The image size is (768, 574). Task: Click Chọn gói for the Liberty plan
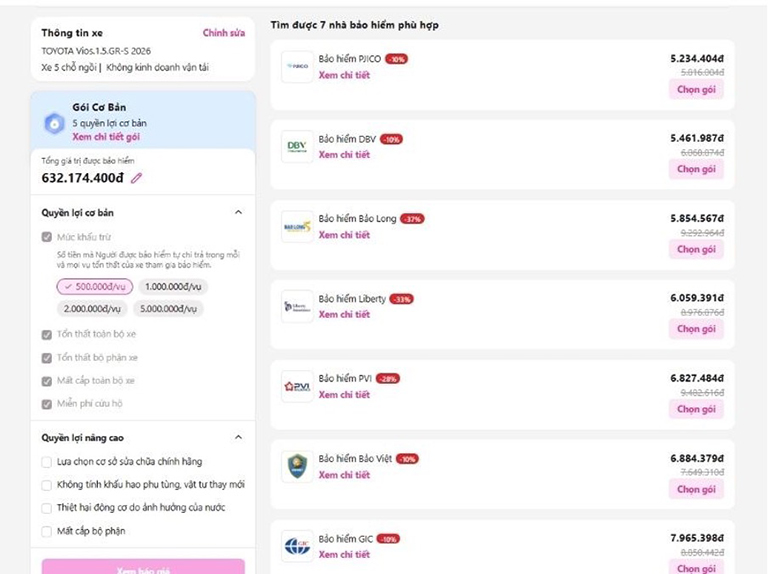696,329
